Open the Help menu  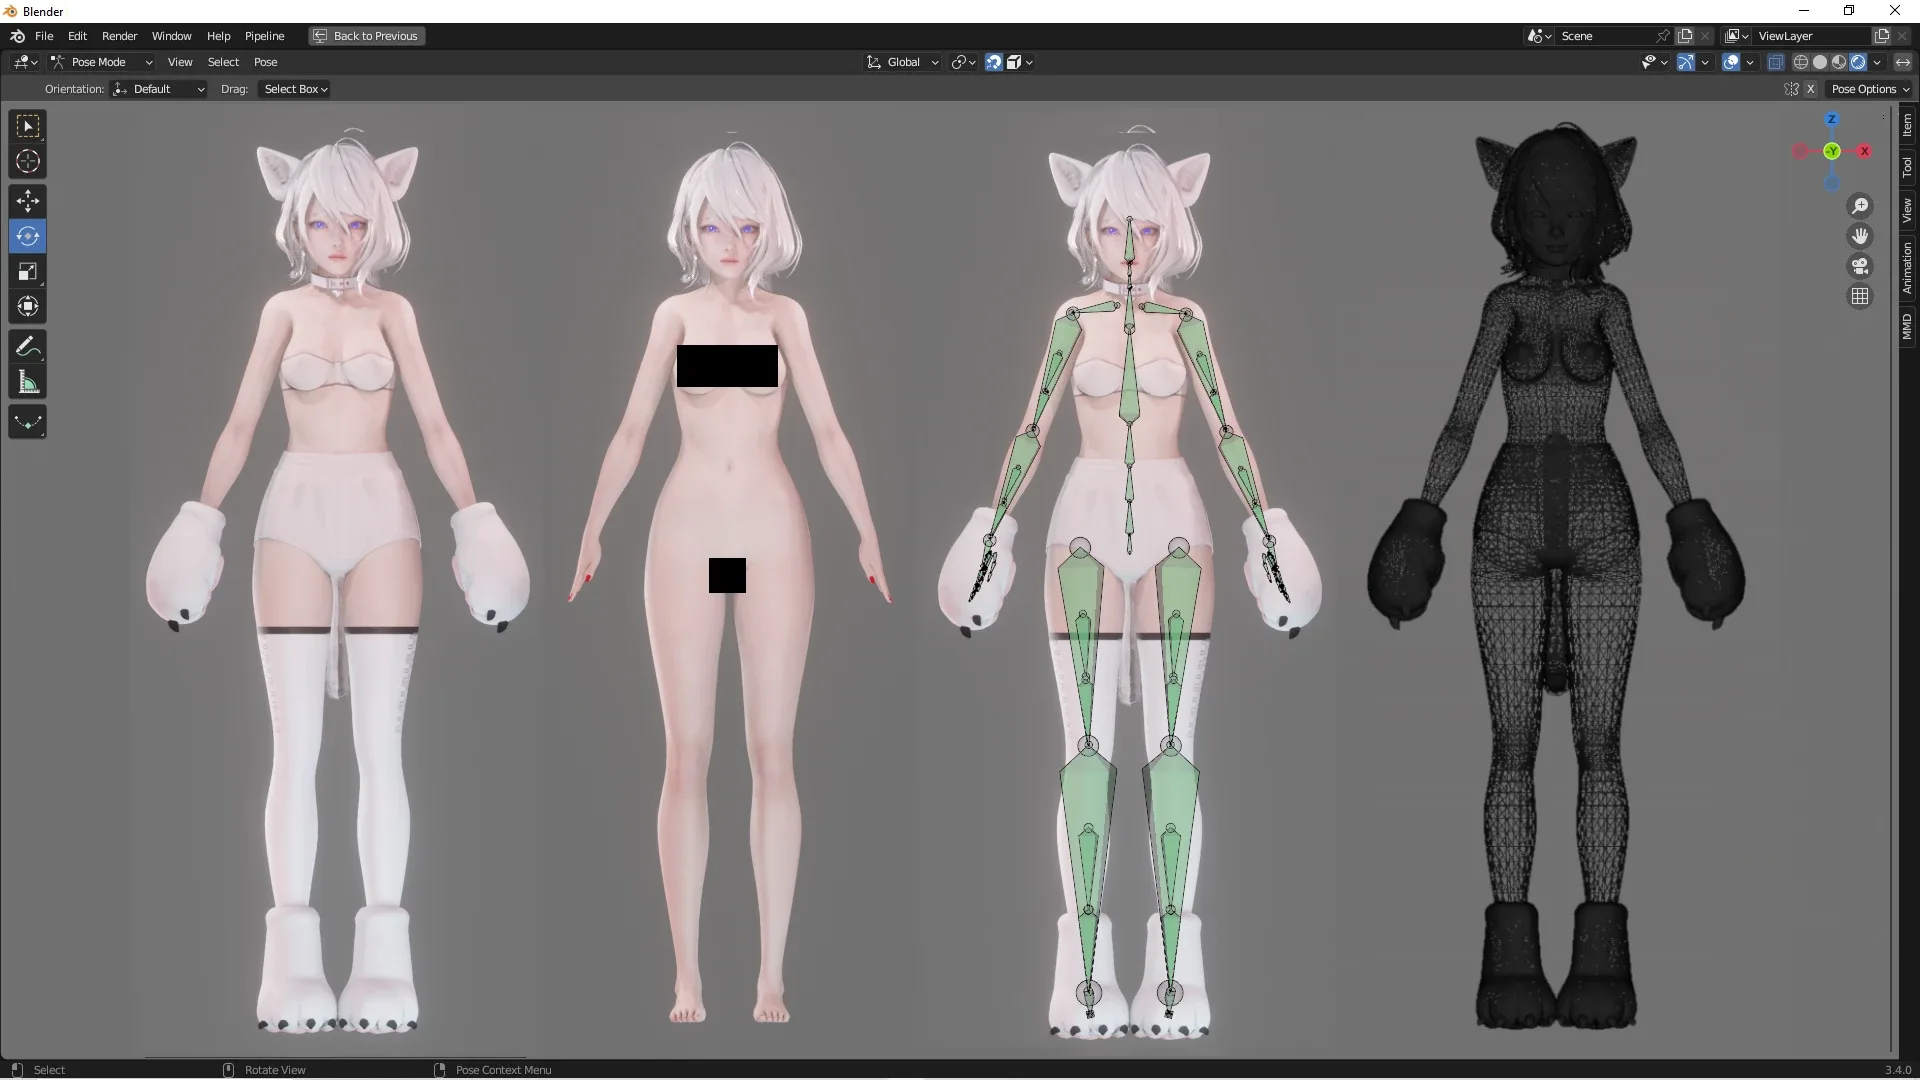pos(218,36)
